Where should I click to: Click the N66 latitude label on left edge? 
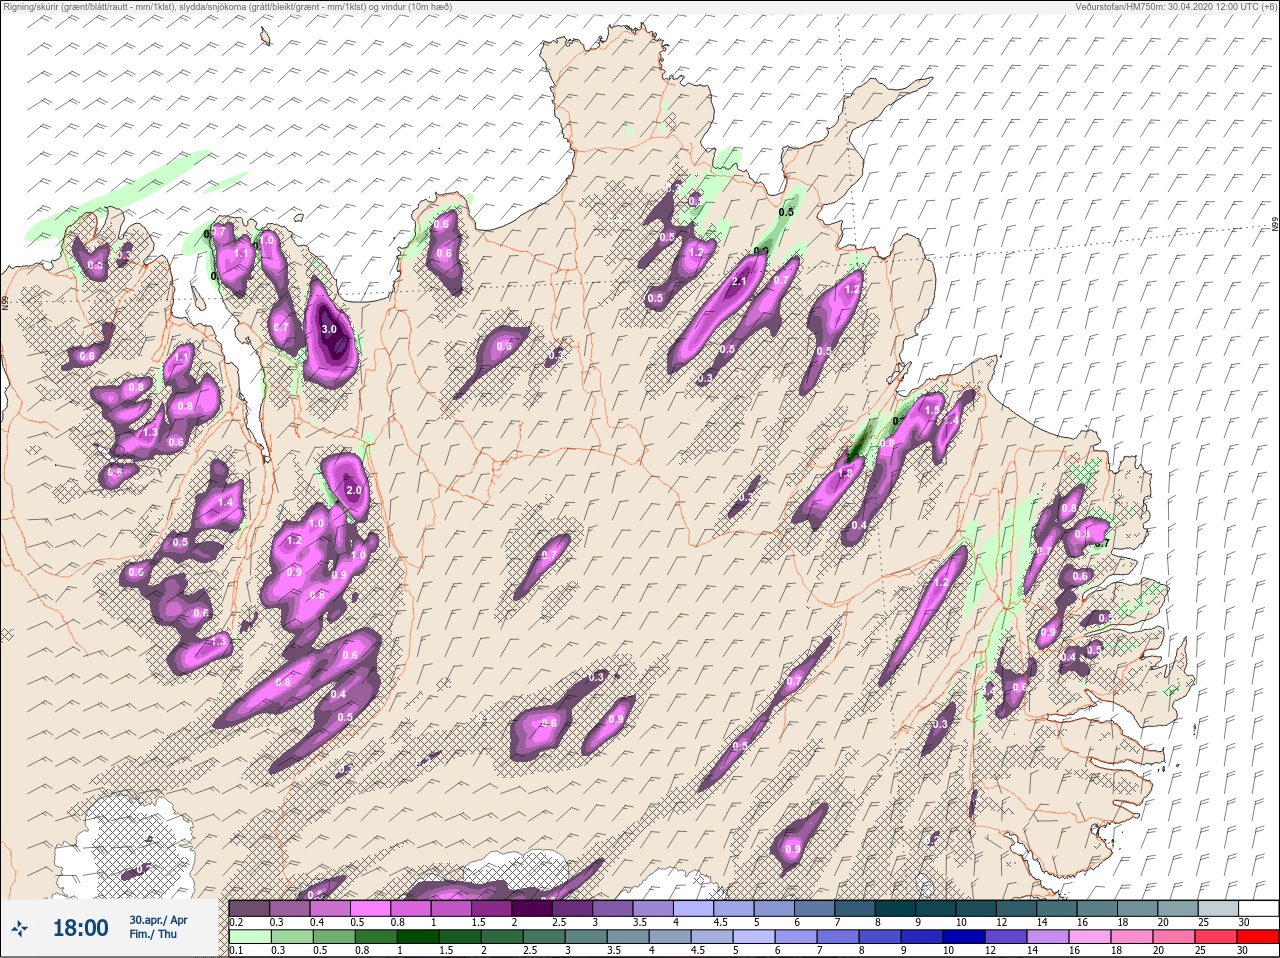(x=6, y=301)
